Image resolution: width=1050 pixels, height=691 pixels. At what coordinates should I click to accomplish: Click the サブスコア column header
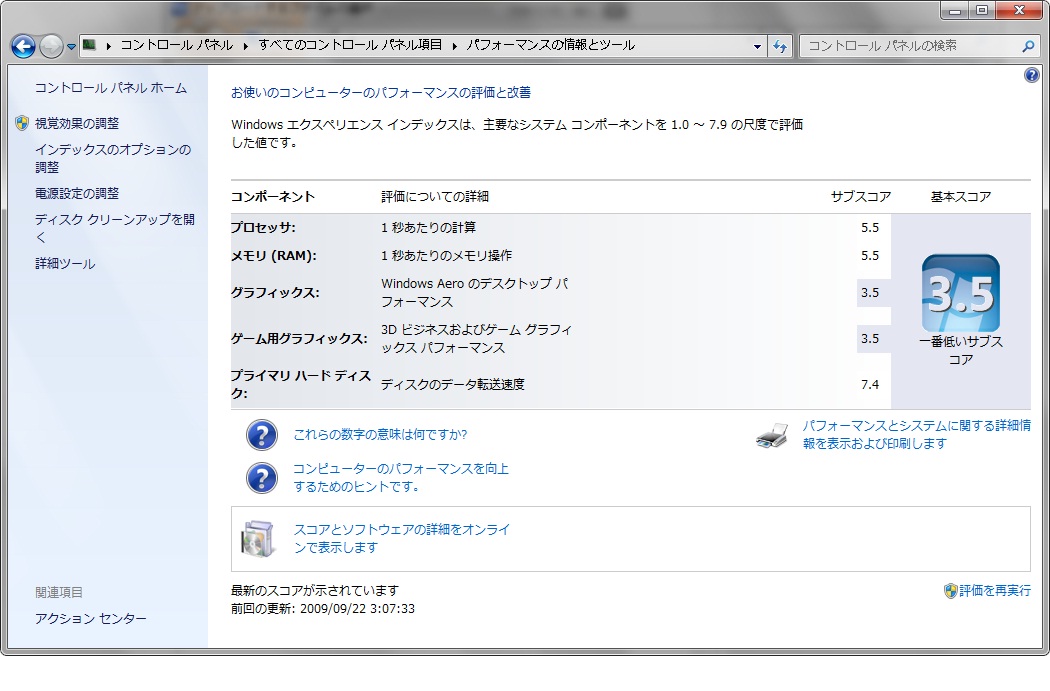pos(860,197)
